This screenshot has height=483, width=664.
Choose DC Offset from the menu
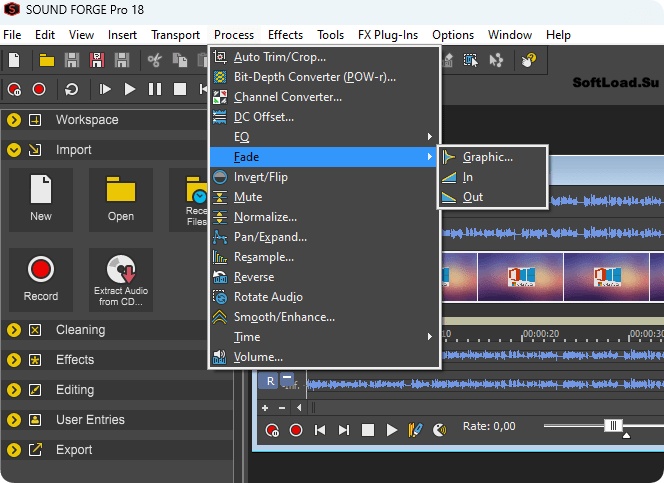[x=324, y=117]
